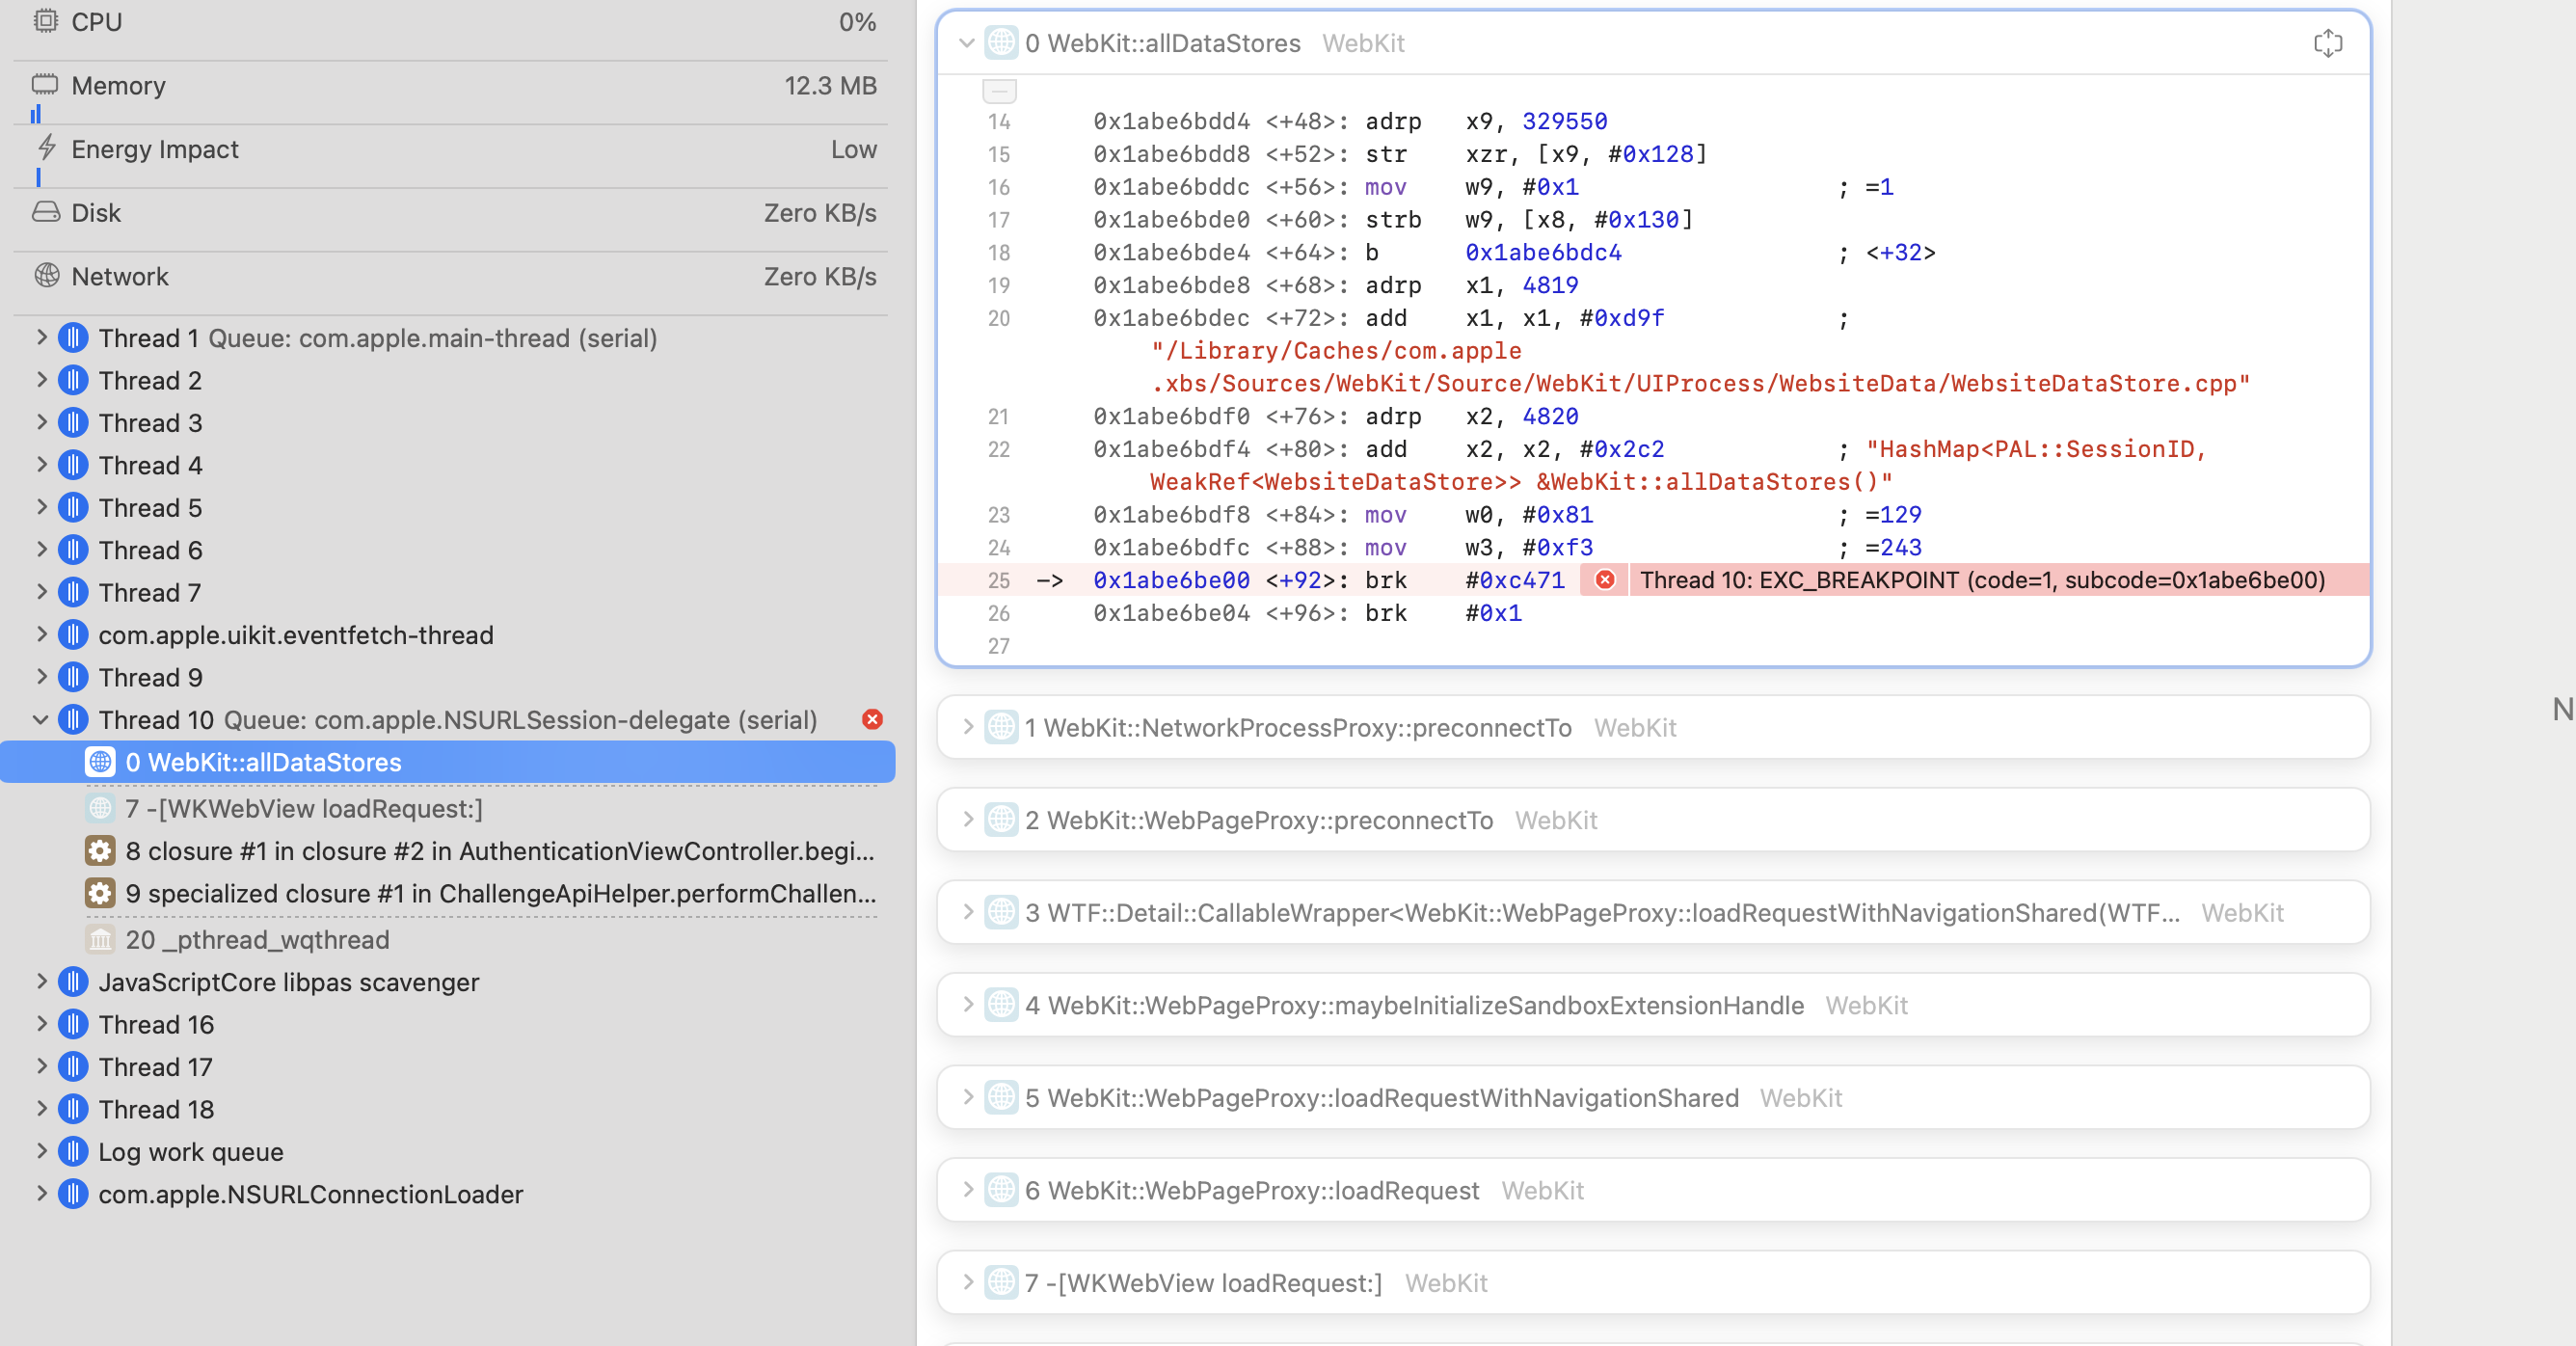The height and width of the screenshot is (1346, 2576).
Task: Expand frame 1 NetworkProcessProxy::preconnectTo card
Action: (966, 727)
